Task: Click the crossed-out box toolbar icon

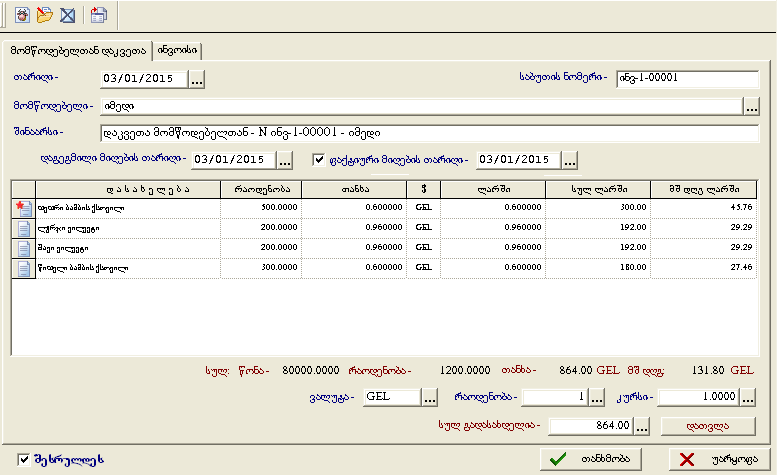Action: pyautogui.click(x=67, y=15)
